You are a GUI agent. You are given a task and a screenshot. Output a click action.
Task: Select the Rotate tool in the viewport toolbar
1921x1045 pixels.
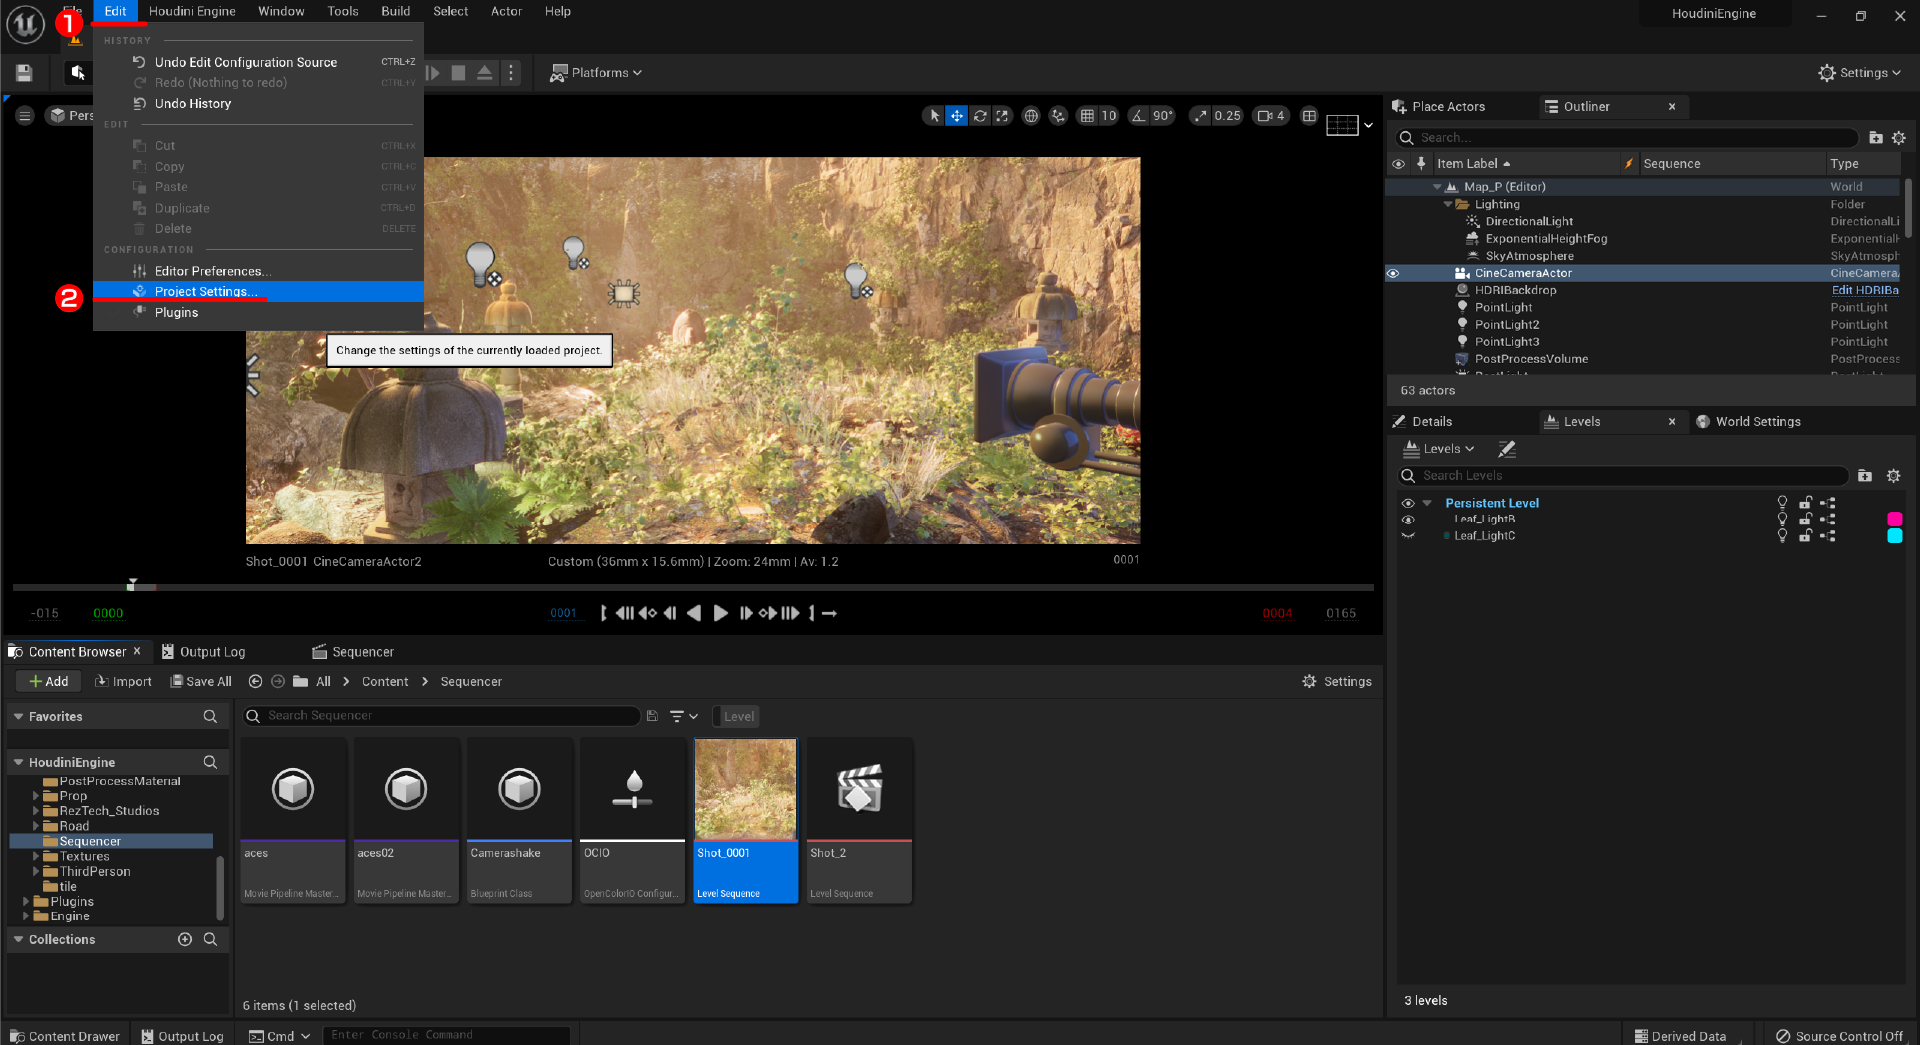click(x=980, y=116)
